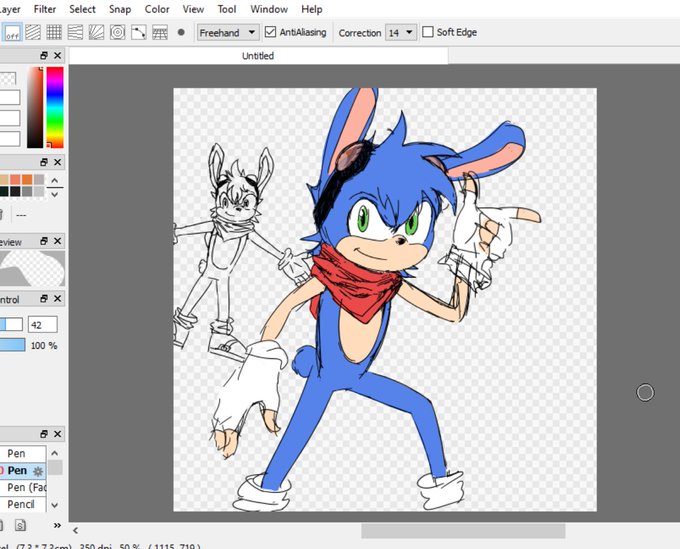Select the curve snap icon
Viewport: 680px width, 549px height.
click(139, 33)
